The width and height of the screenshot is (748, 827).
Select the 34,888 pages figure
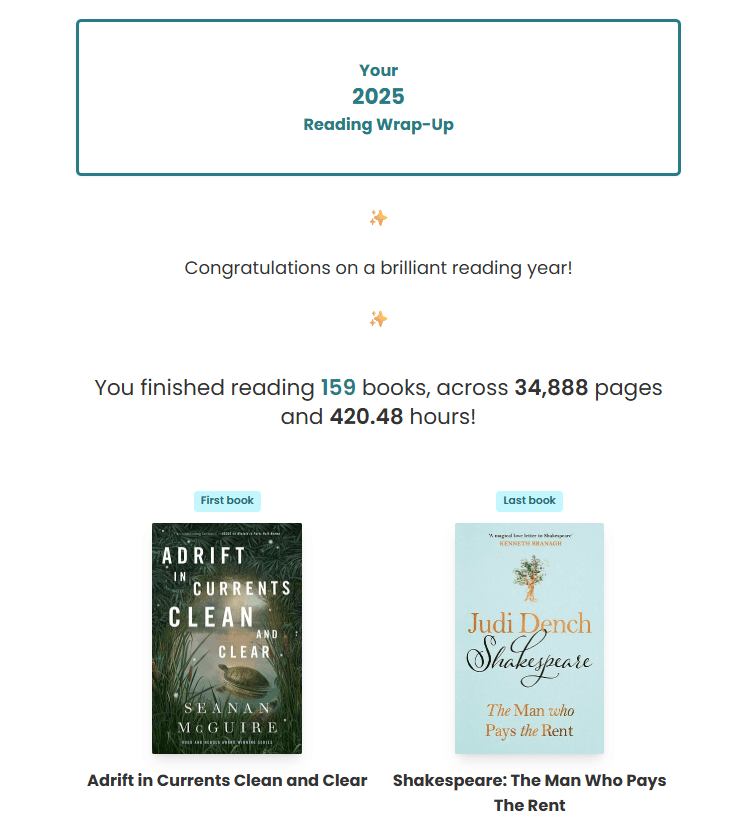[551, 388]
